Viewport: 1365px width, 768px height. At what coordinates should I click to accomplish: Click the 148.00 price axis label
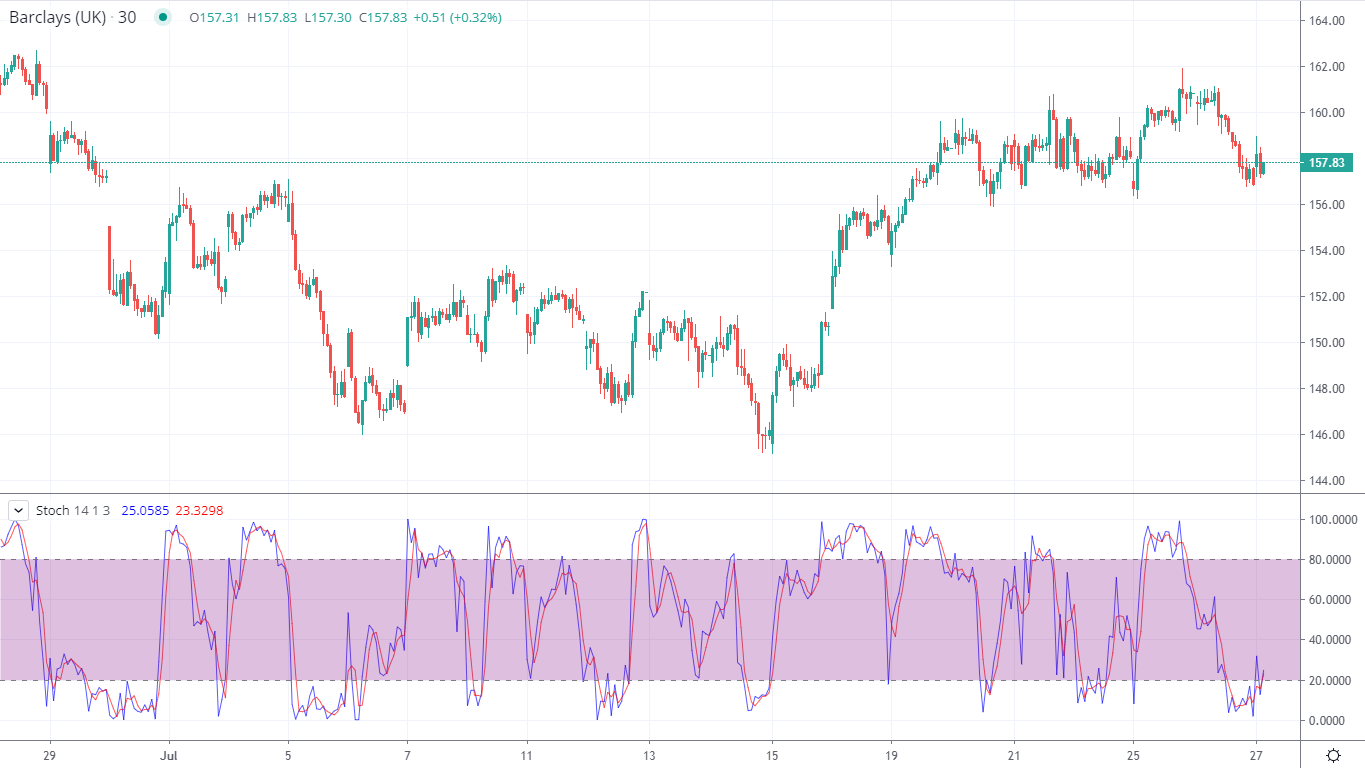[x=1325, y=389]
